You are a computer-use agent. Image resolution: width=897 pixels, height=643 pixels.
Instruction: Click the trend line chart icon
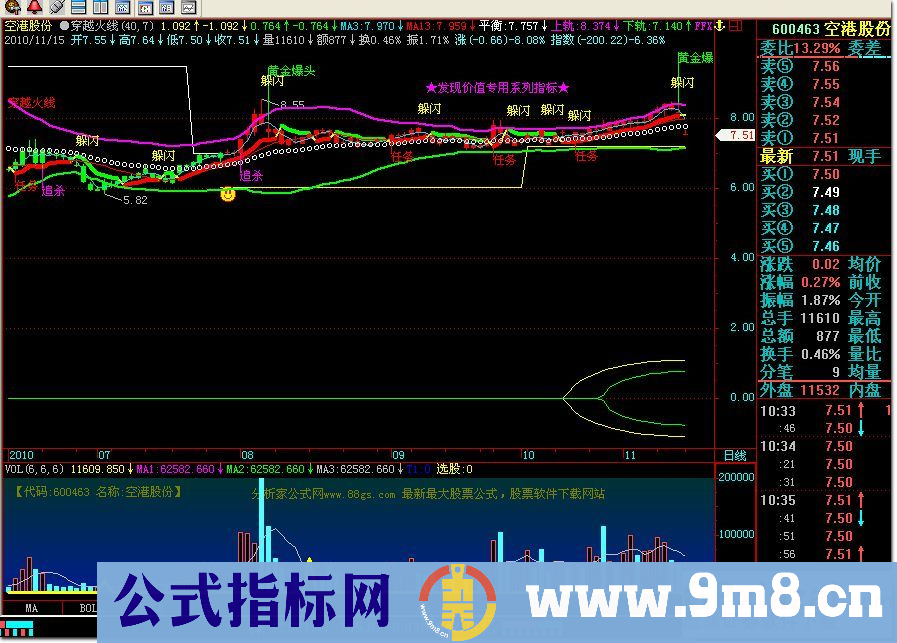click(x=188, y=7)
